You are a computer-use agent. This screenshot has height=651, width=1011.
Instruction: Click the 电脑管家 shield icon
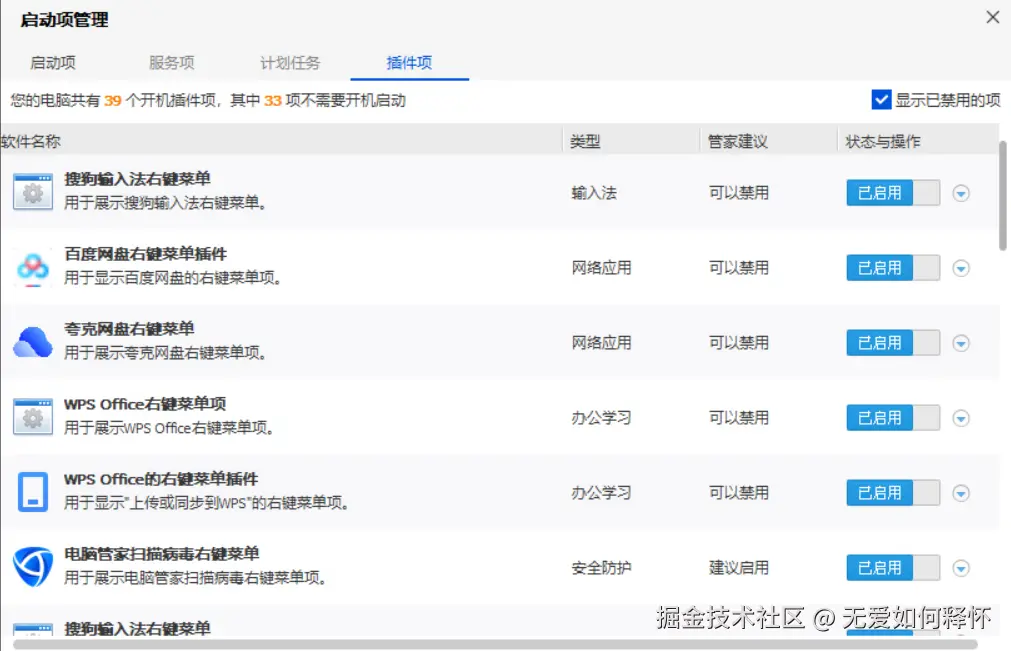click(x=33, y=567)
